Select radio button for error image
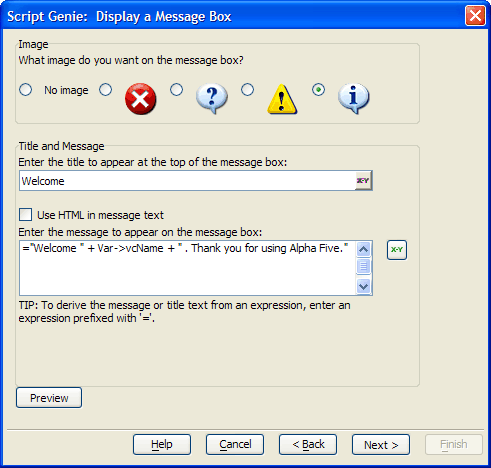 (106, 90)
